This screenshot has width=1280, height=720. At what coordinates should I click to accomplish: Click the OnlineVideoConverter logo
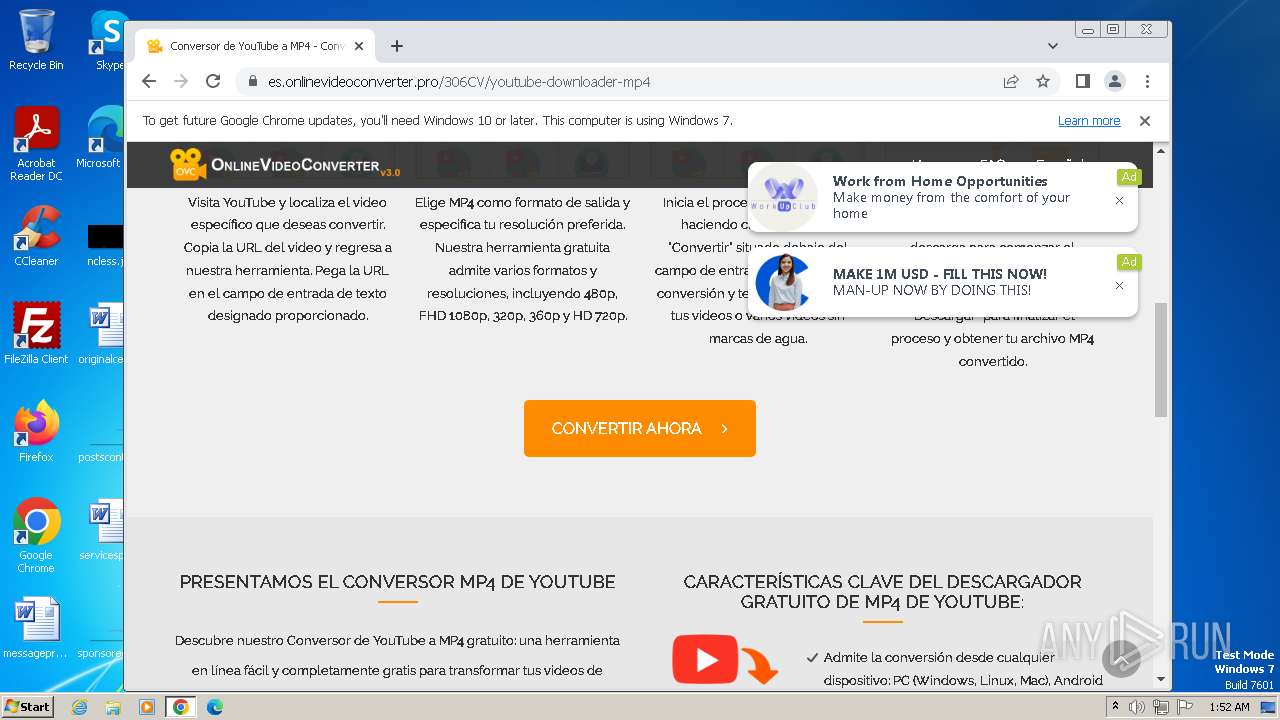tap(285, 165)
